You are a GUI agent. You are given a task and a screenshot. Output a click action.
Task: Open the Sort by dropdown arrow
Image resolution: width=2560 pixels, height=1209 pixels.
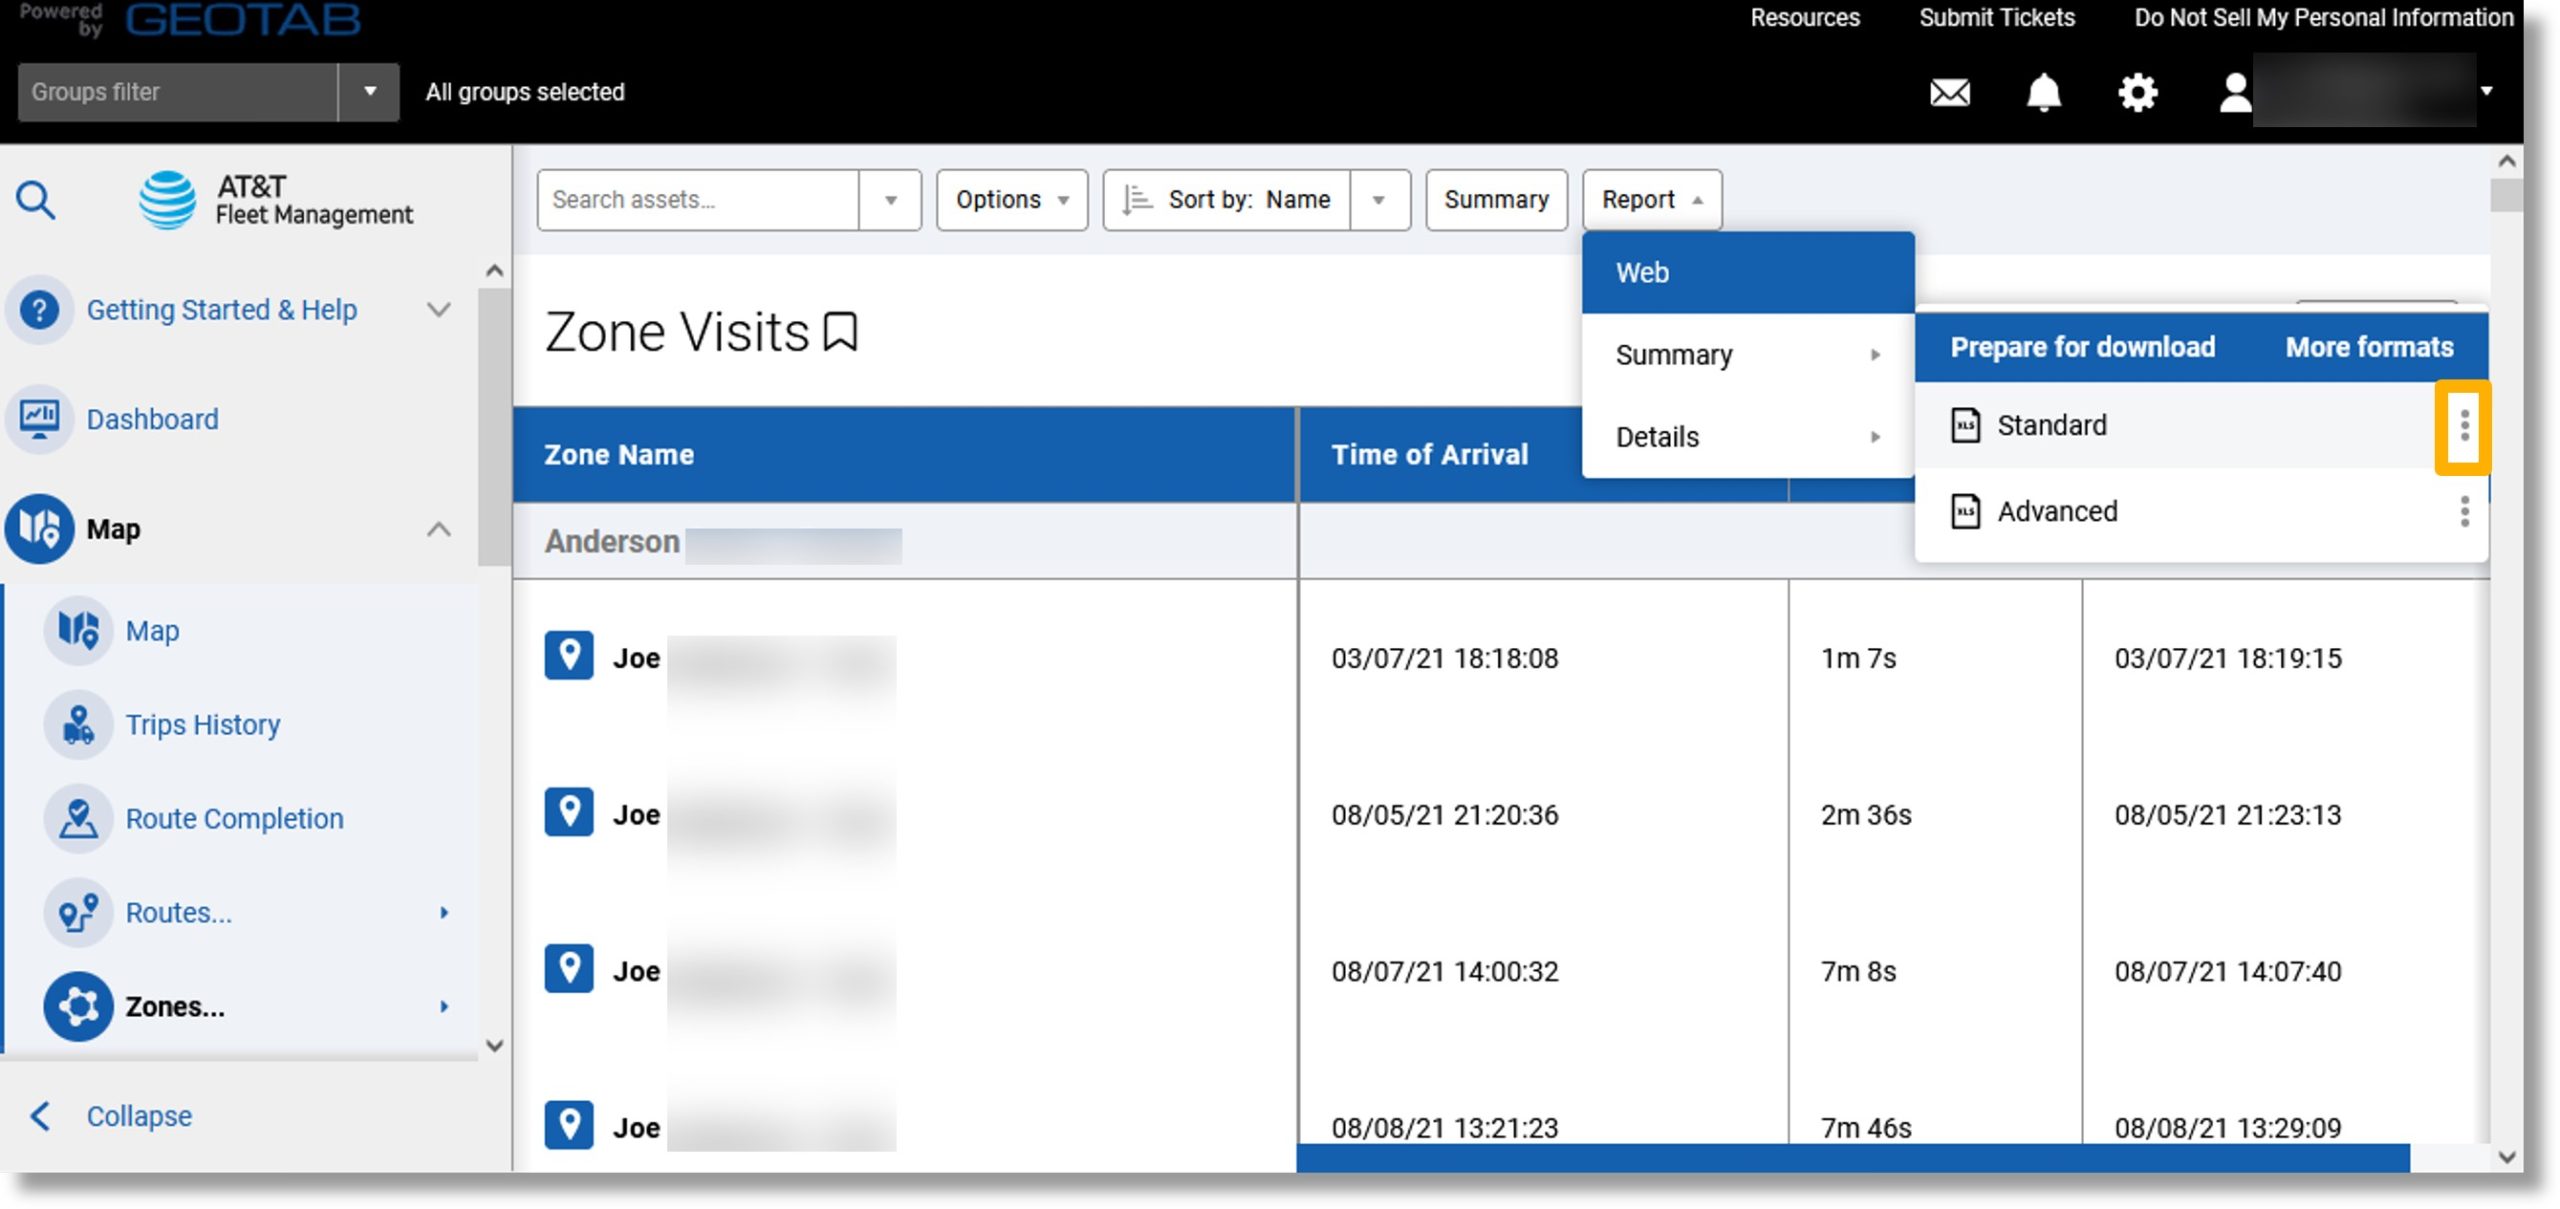coord(1379,200)
